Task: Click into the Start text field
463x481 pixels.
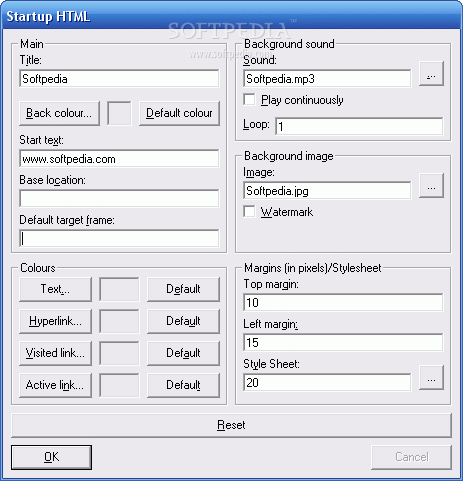Action: coord(119,159)
